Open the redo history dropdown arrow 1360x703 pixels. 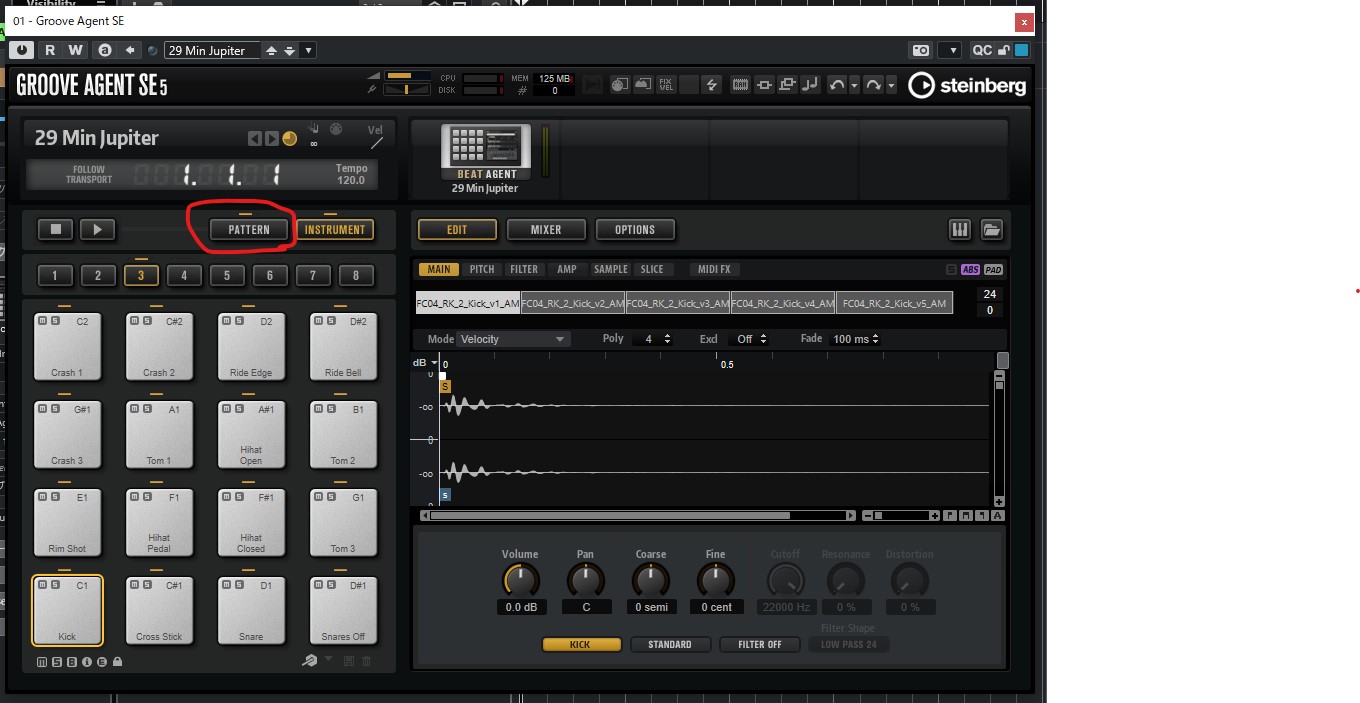coord(890,86)
